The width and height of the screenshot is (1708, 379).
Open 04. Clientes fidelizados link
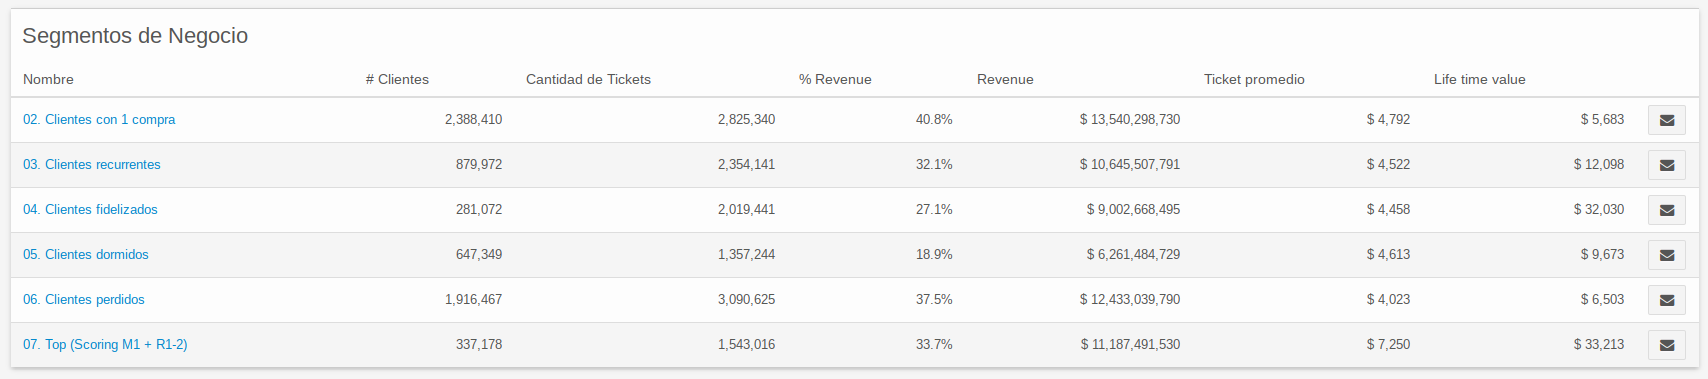tap(90, 209)
